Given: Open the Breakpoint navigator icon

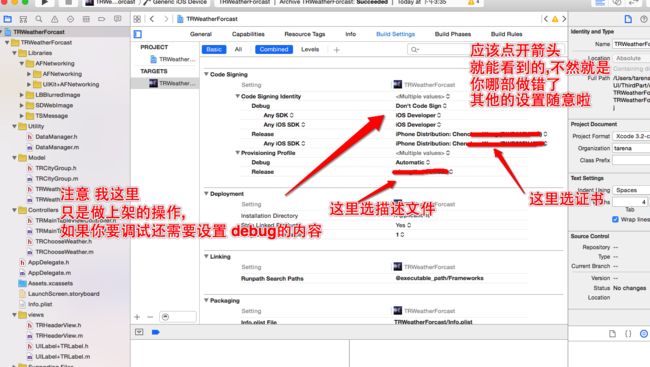Looking at the screenshot, I should (x=102, y=19).
